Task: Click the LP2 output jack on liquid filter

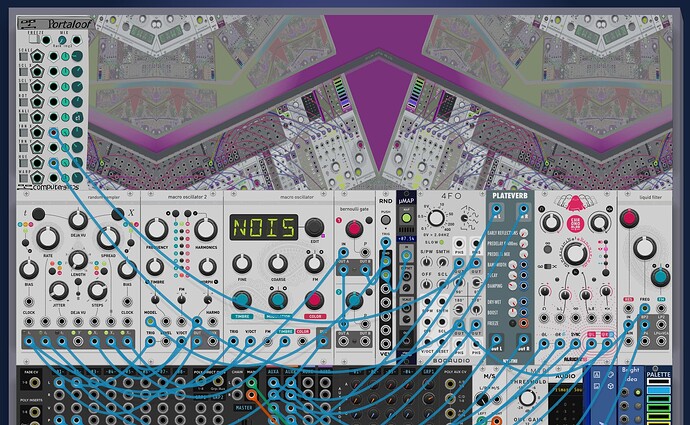Action: coord(661,325)
